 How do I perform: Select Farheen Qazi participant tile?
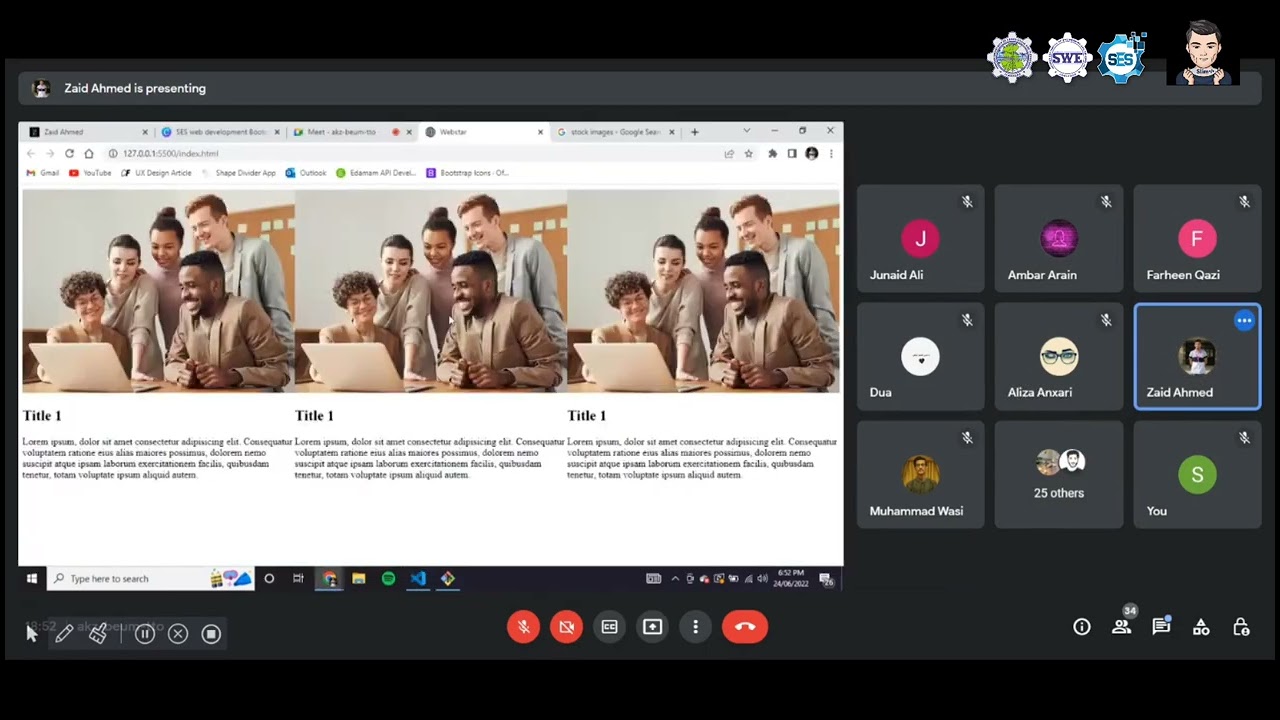tap(1197, 239)
